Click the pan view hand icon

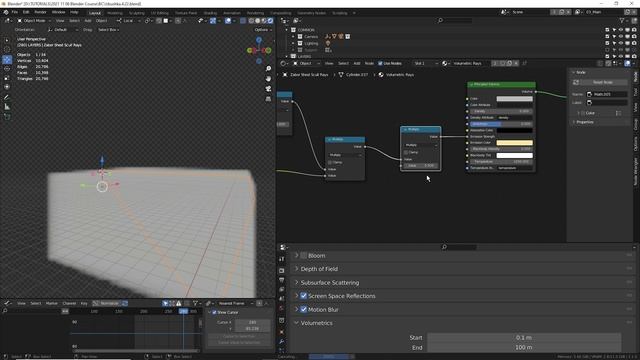click(268, 78)
